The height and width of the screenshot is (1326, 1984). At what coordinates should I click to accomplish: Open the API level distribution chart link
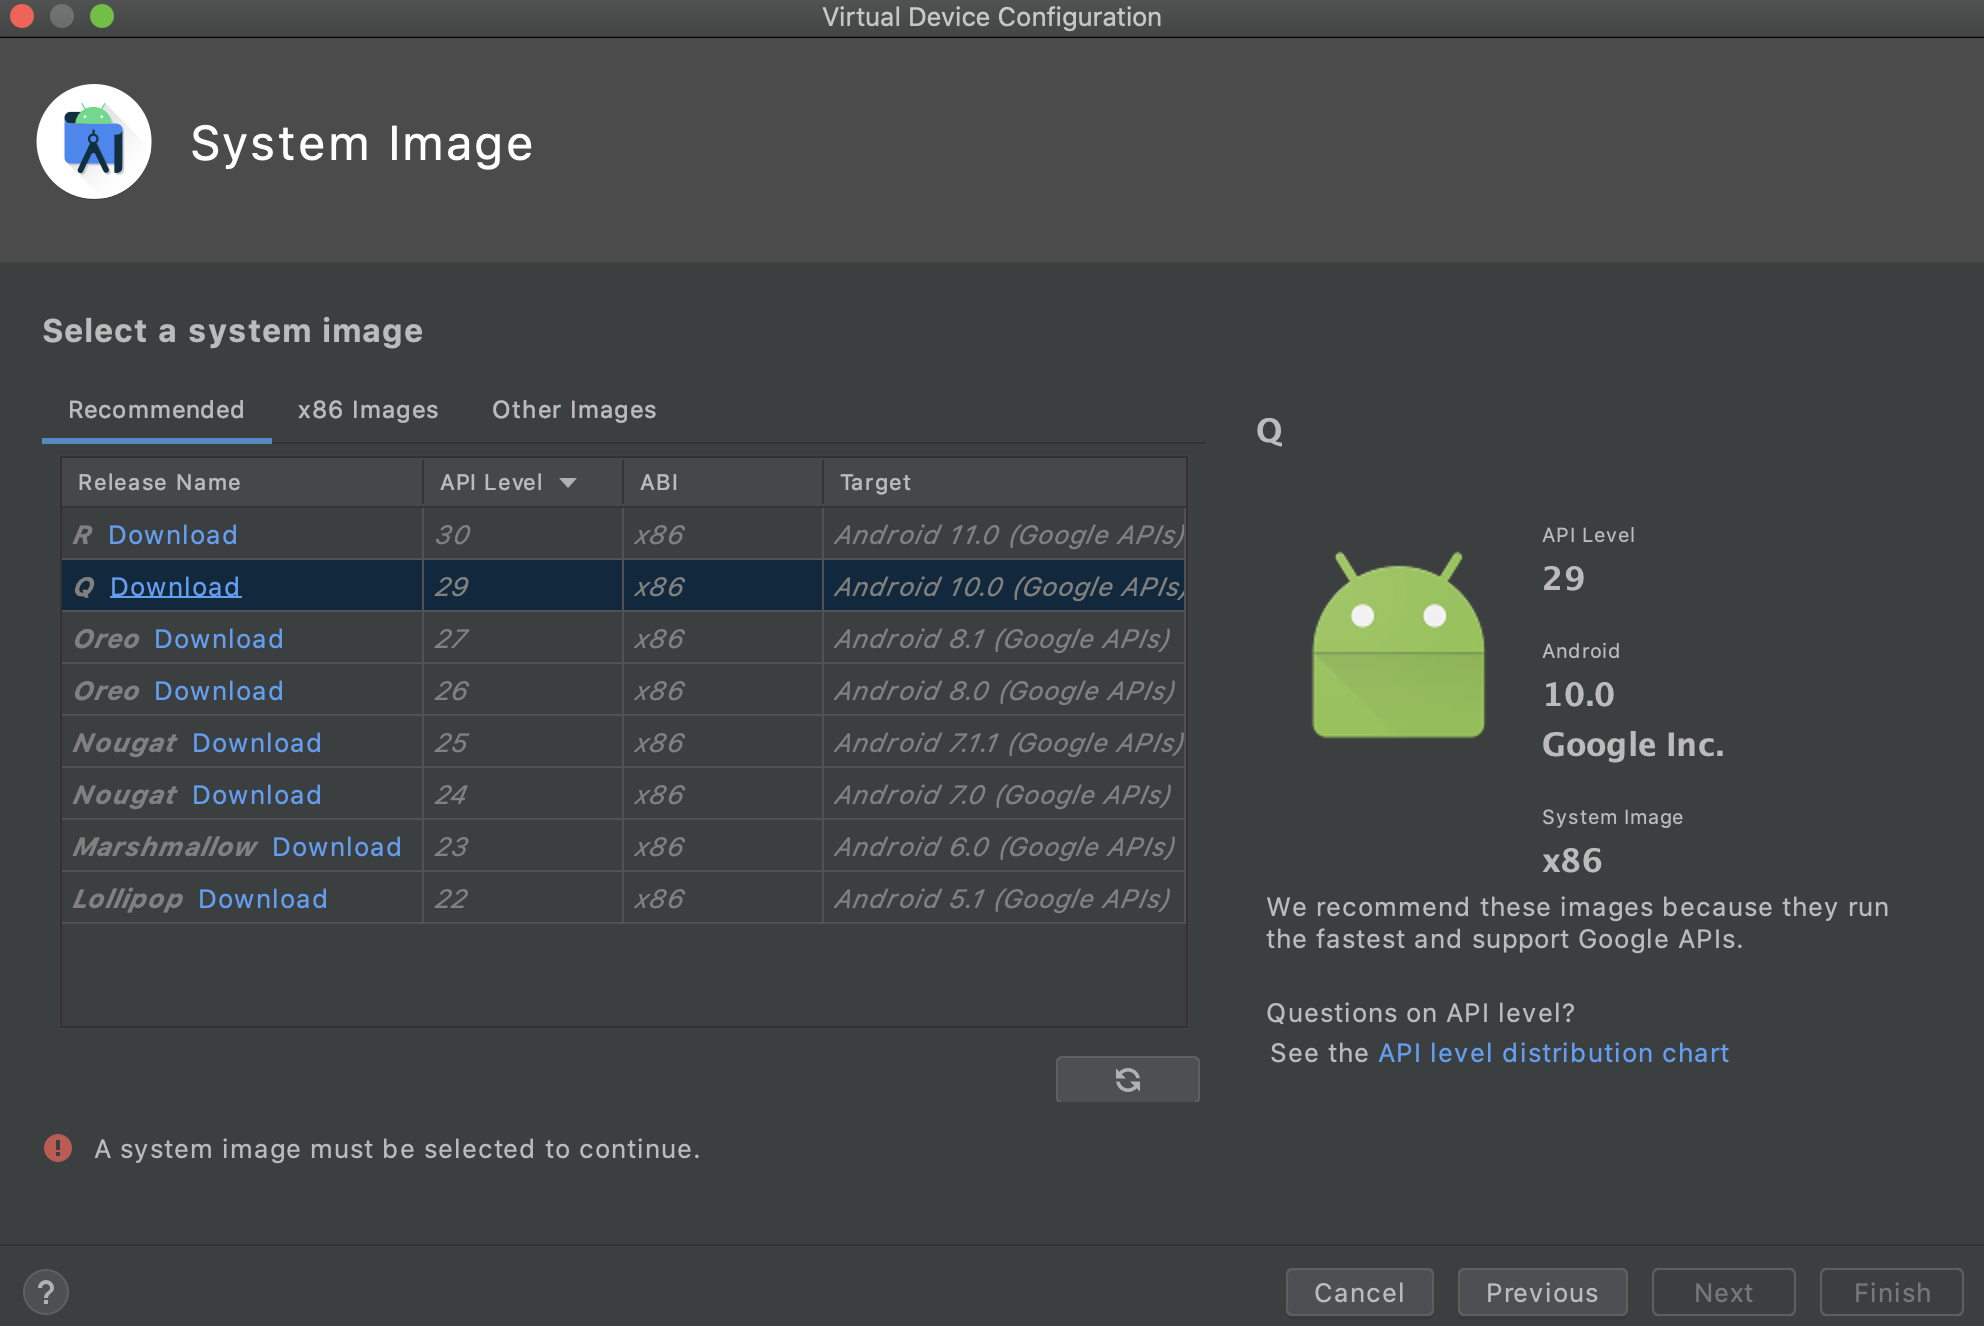[x=1554, y=1053]
